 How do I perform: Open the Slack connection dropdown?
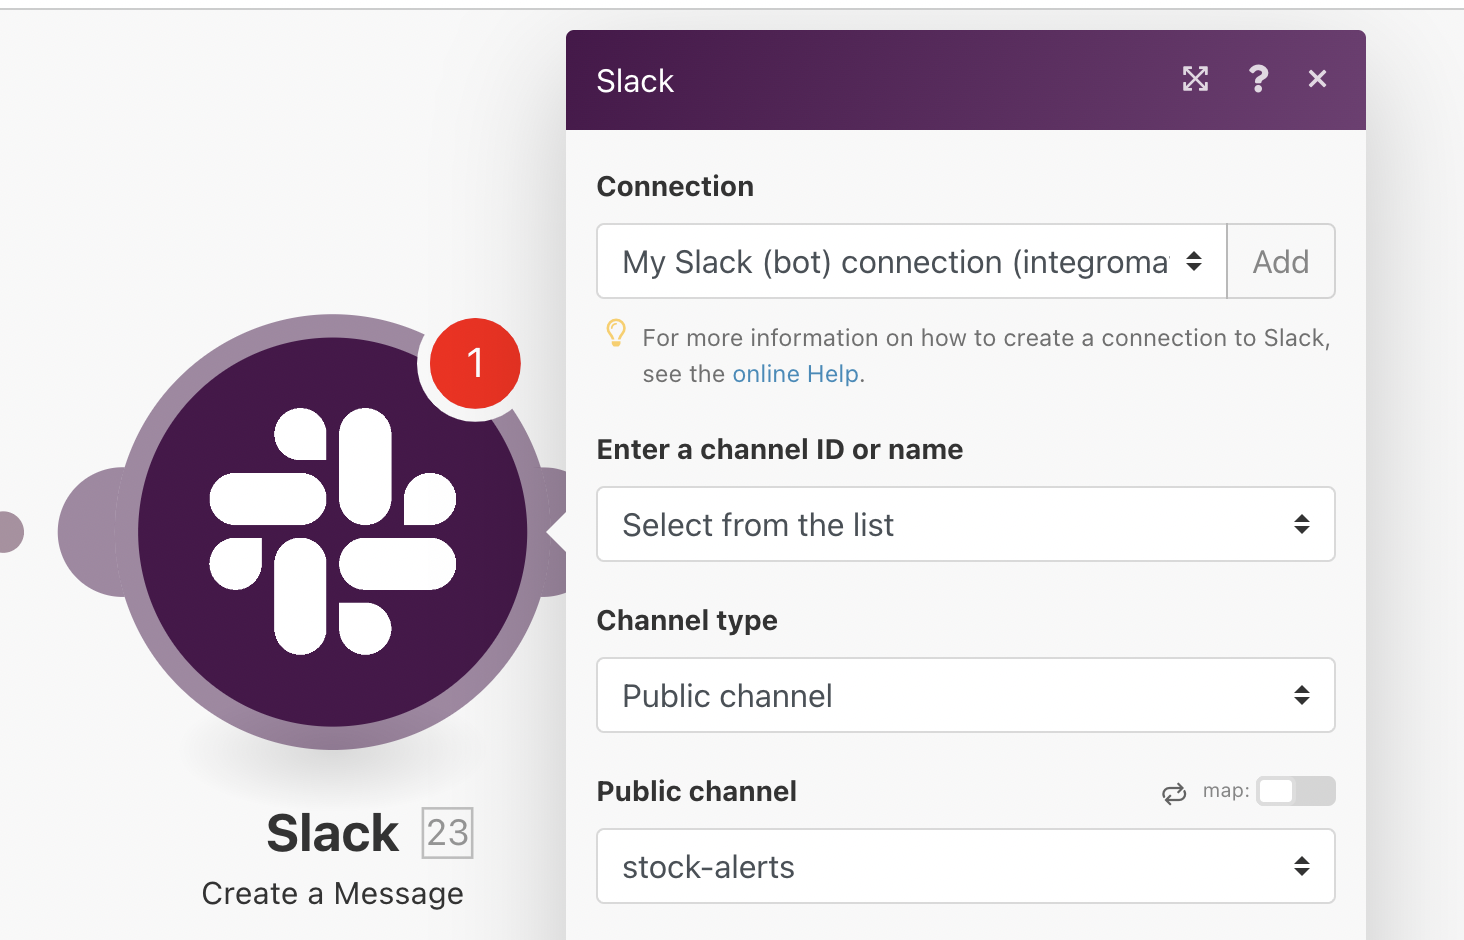(910, 262)
